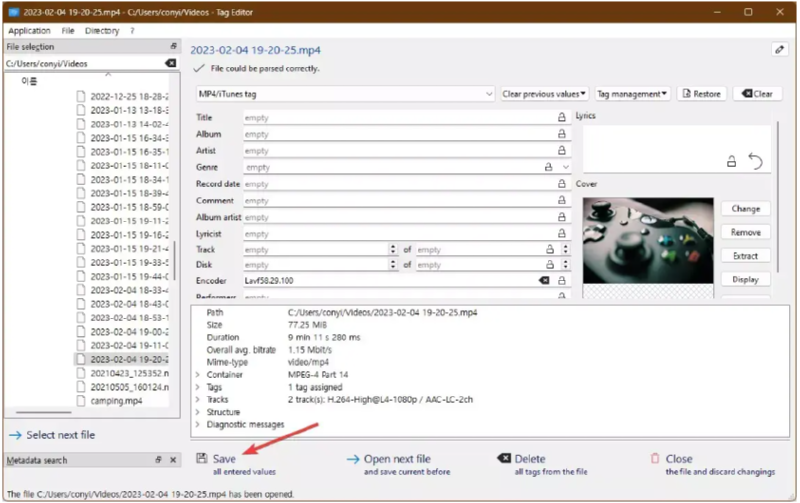This screenshot has height=503, width=800.
Task: Click the Delete all tags icon
Action: (503, 459)
